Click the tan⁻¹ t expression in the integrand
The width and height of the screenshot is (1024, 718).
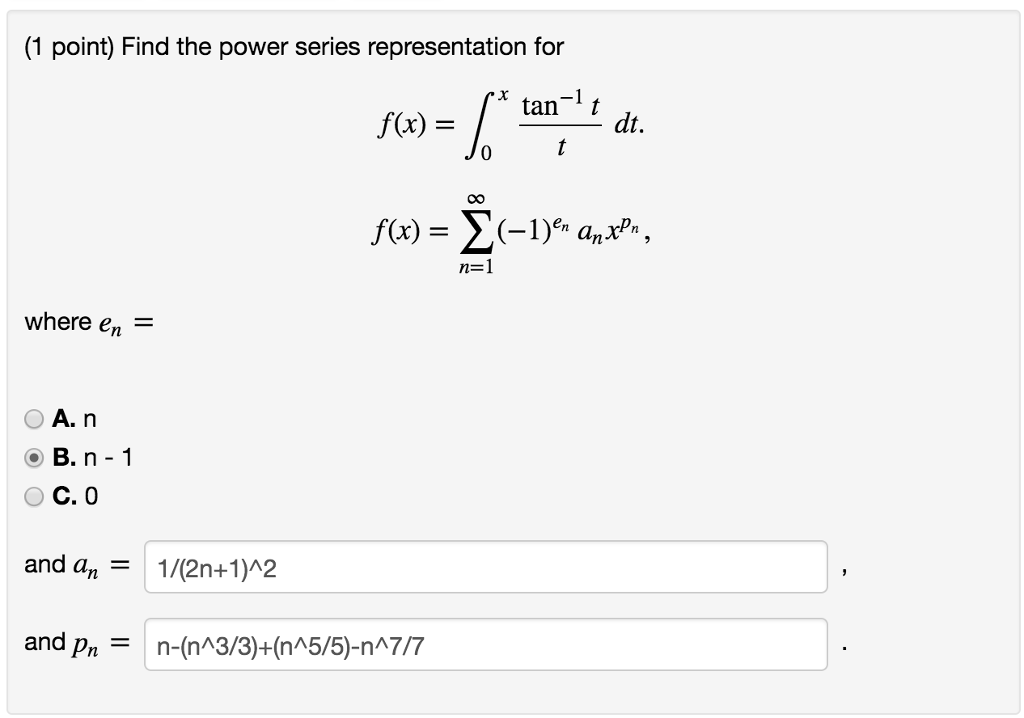tap(562, 106)
